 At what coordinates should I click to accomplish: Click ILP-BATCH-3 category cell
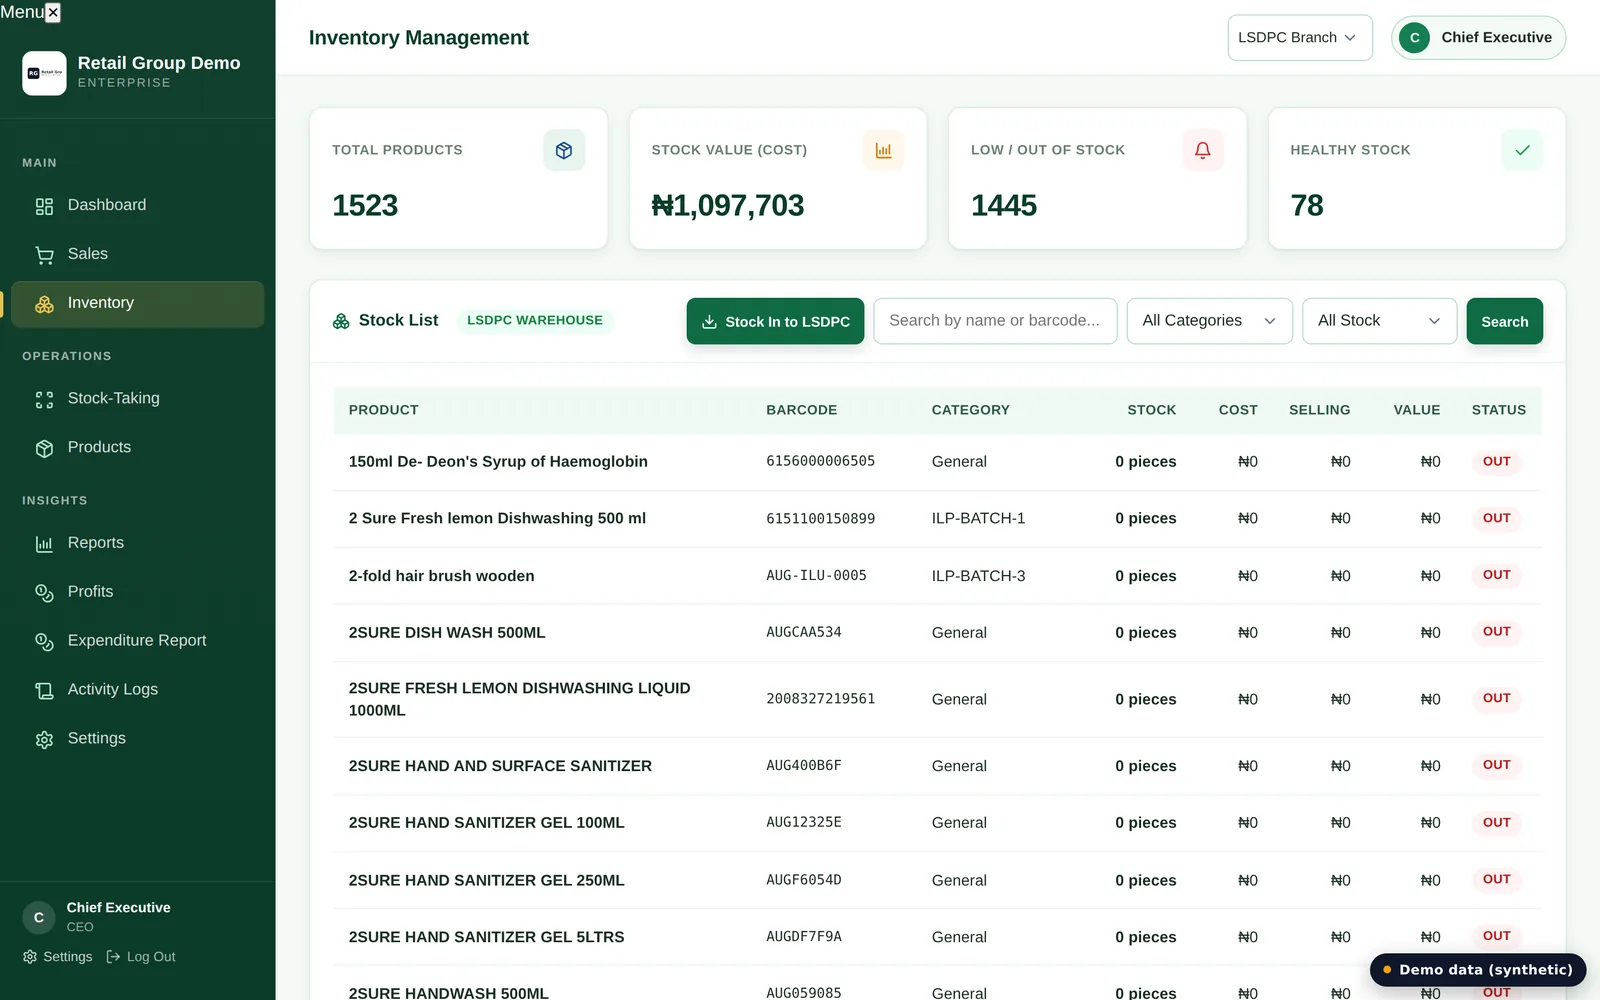pyautogui.click(x=979, y=576)
